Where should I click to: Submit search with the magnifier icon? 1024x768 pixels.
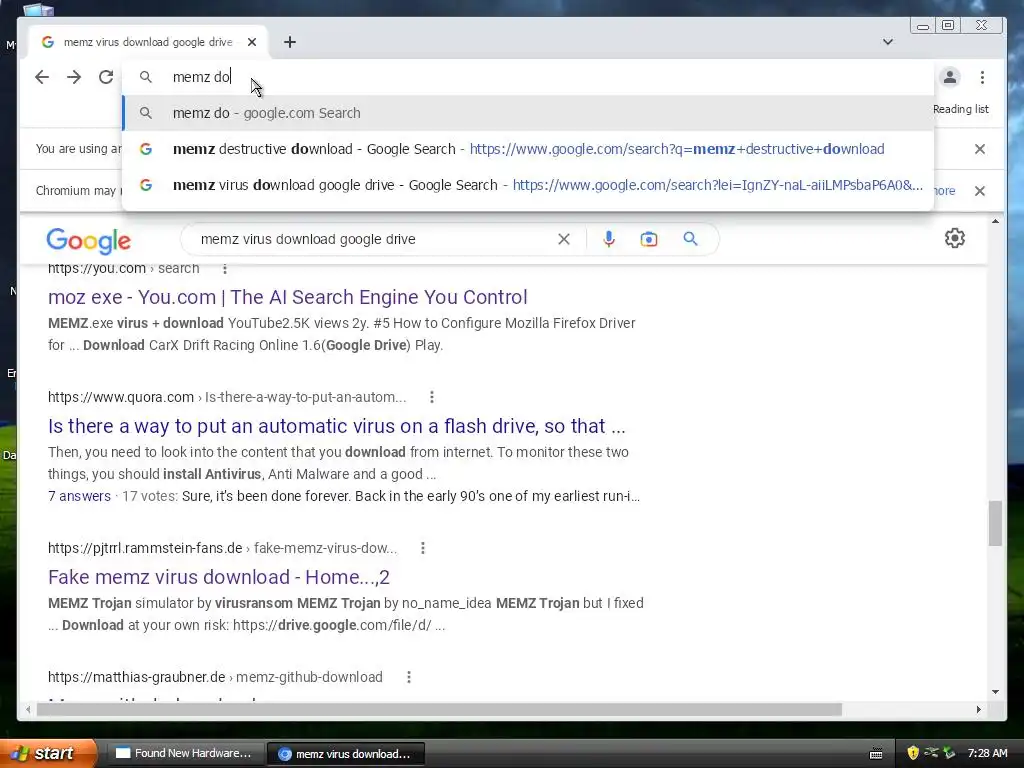click(x=690, y=239)
